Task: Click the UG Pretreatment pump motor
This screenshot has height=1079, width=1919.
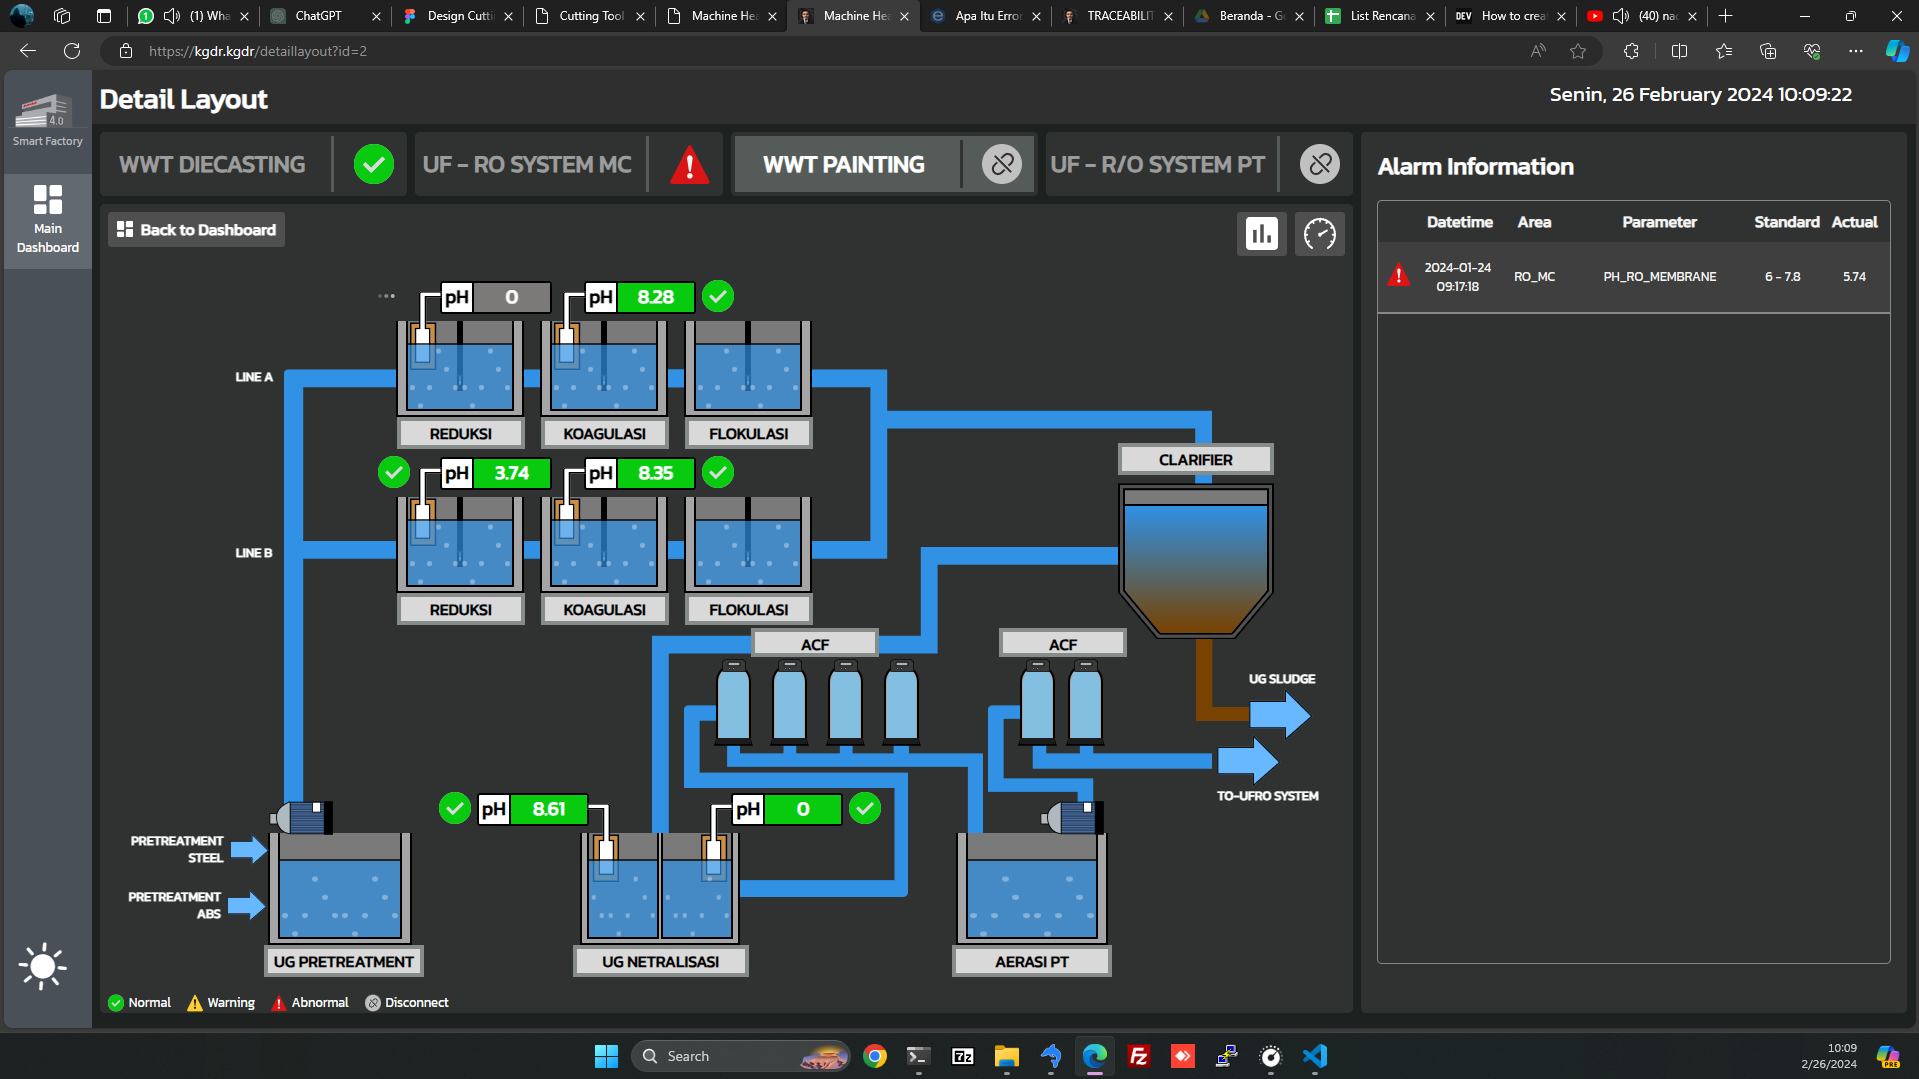Action: pos(302,817)
